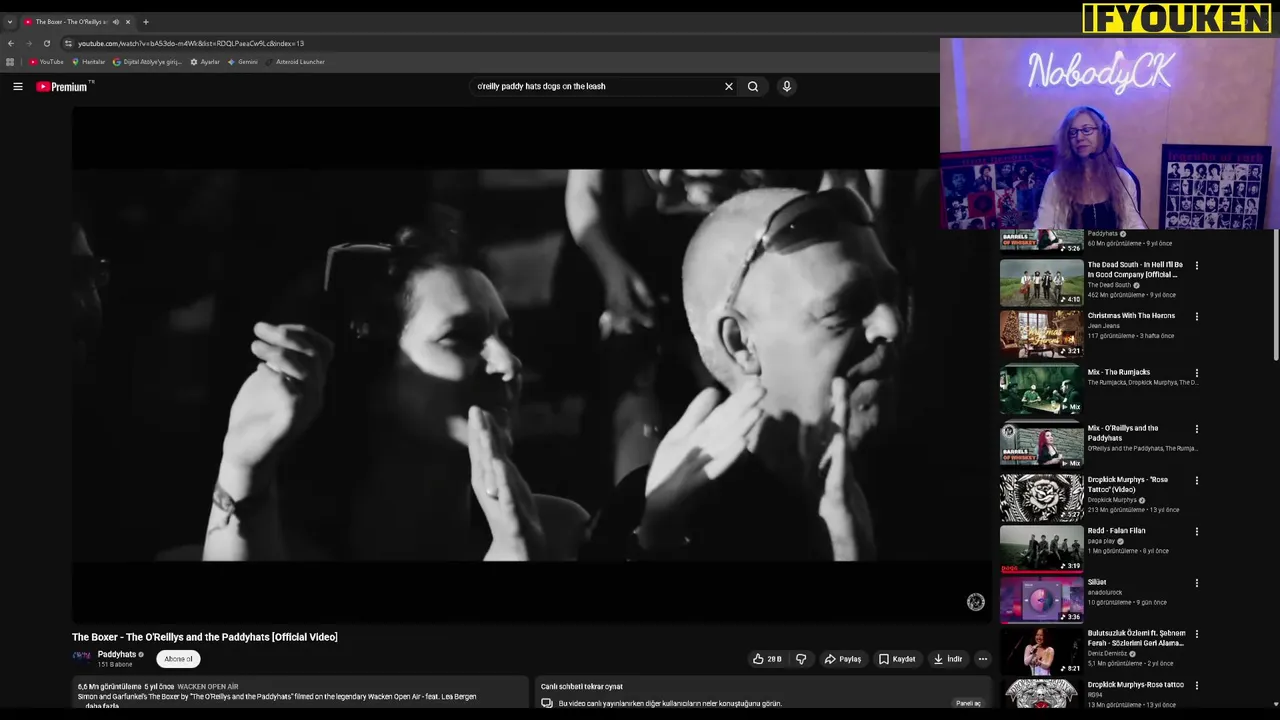Go back in browser
The height and width of the screenshot is (720, 1280).
[11, 44]
